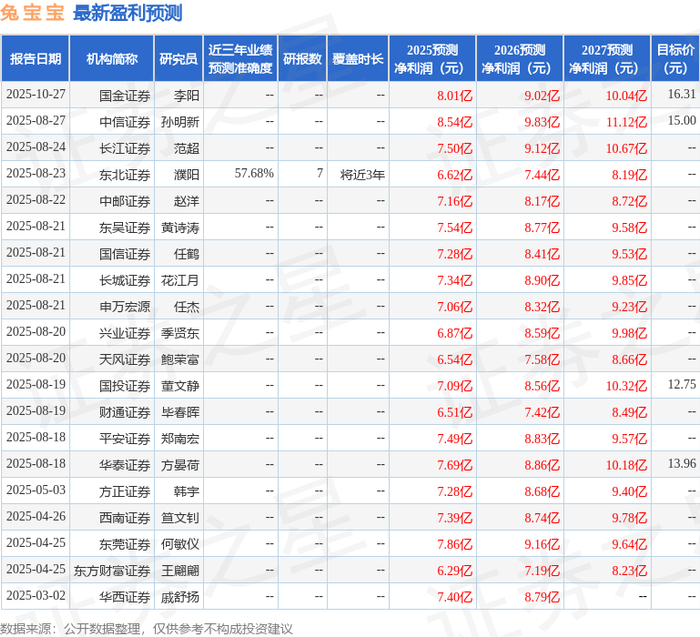The width and height of the screenshot is (700, 637).
Task: Click researcher name 鲍荣富
Action: pos(180,359)
